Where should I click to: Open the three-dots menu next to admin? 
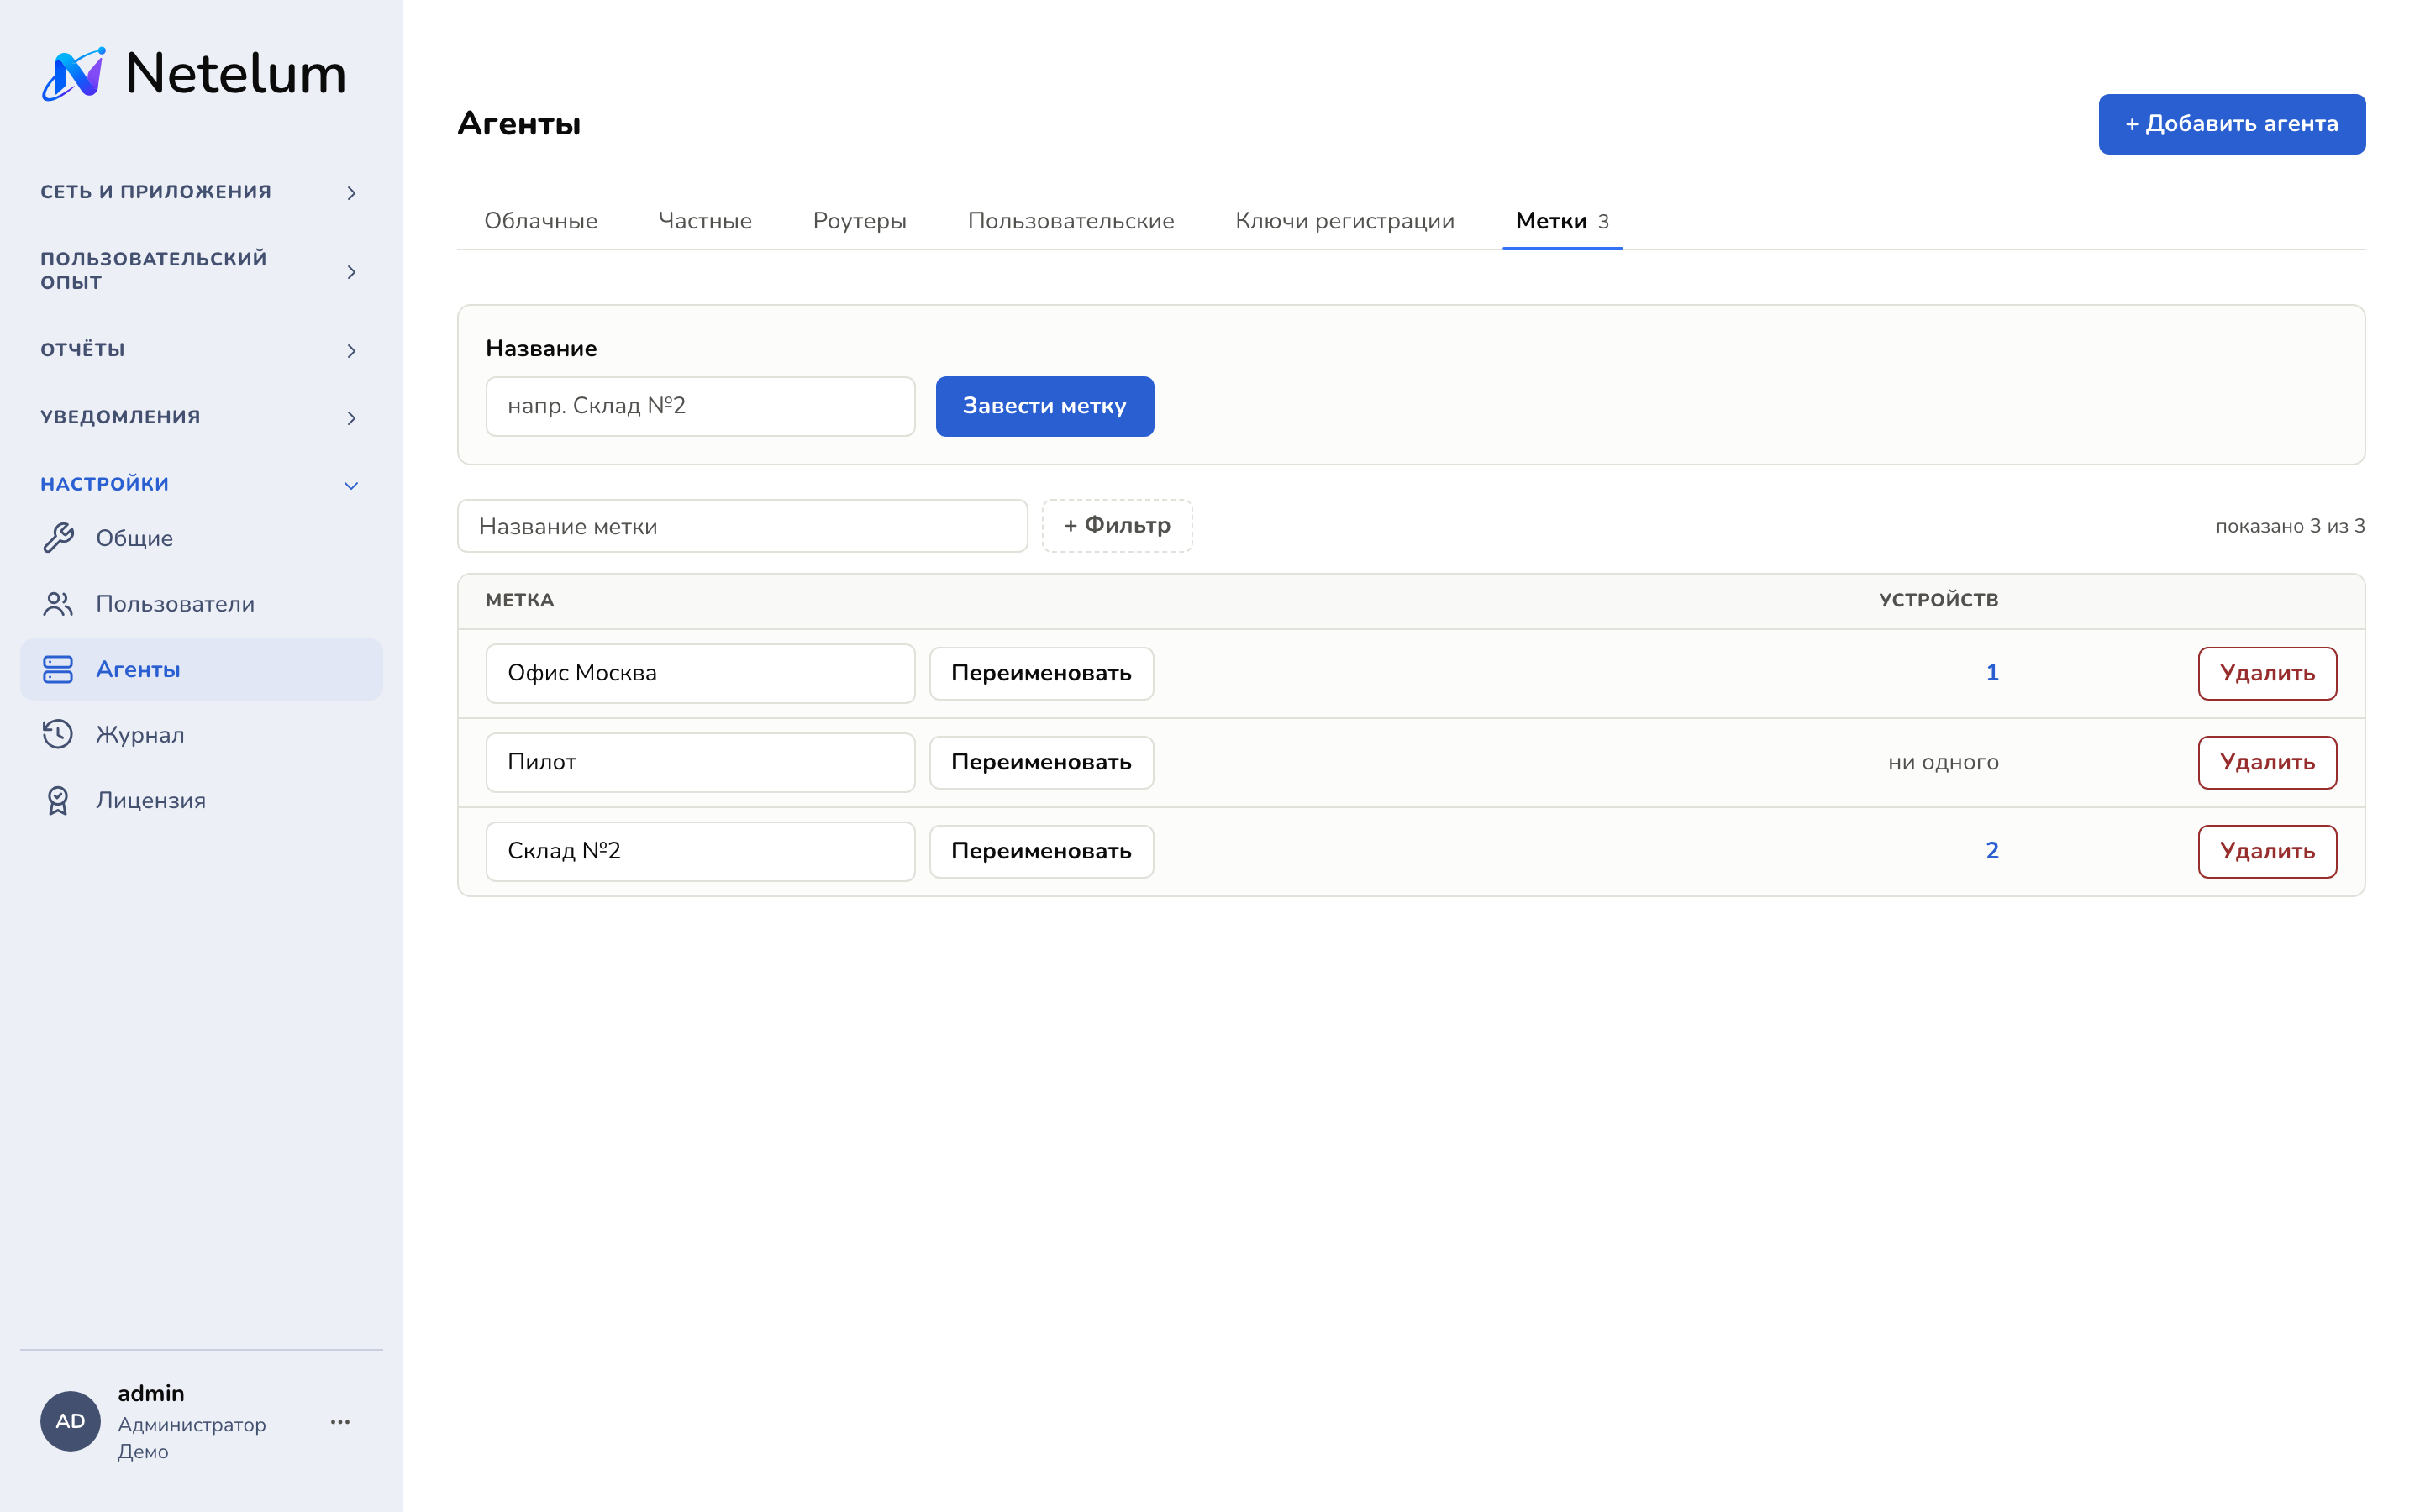coord(340,1422)
